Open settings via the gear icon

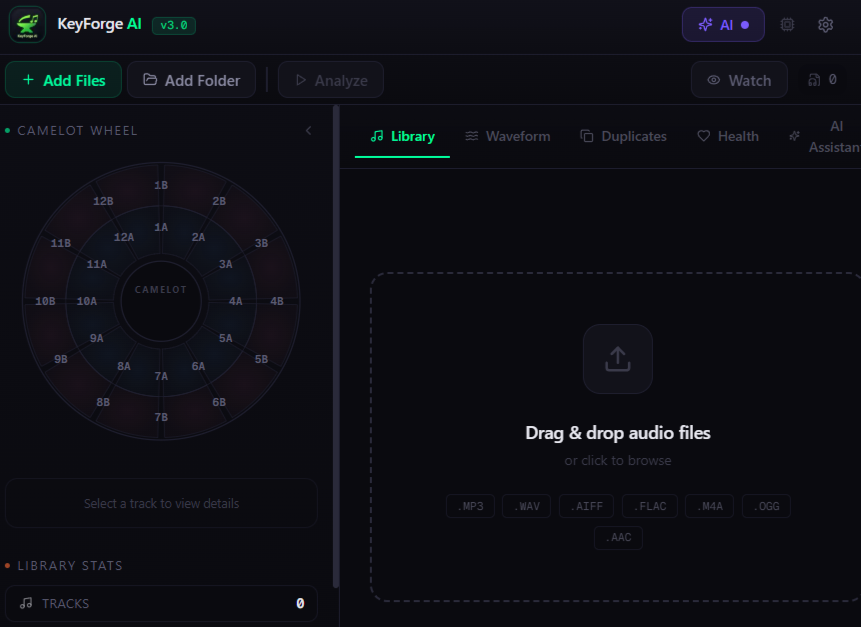pyautogui.click(x=825, y=25)
